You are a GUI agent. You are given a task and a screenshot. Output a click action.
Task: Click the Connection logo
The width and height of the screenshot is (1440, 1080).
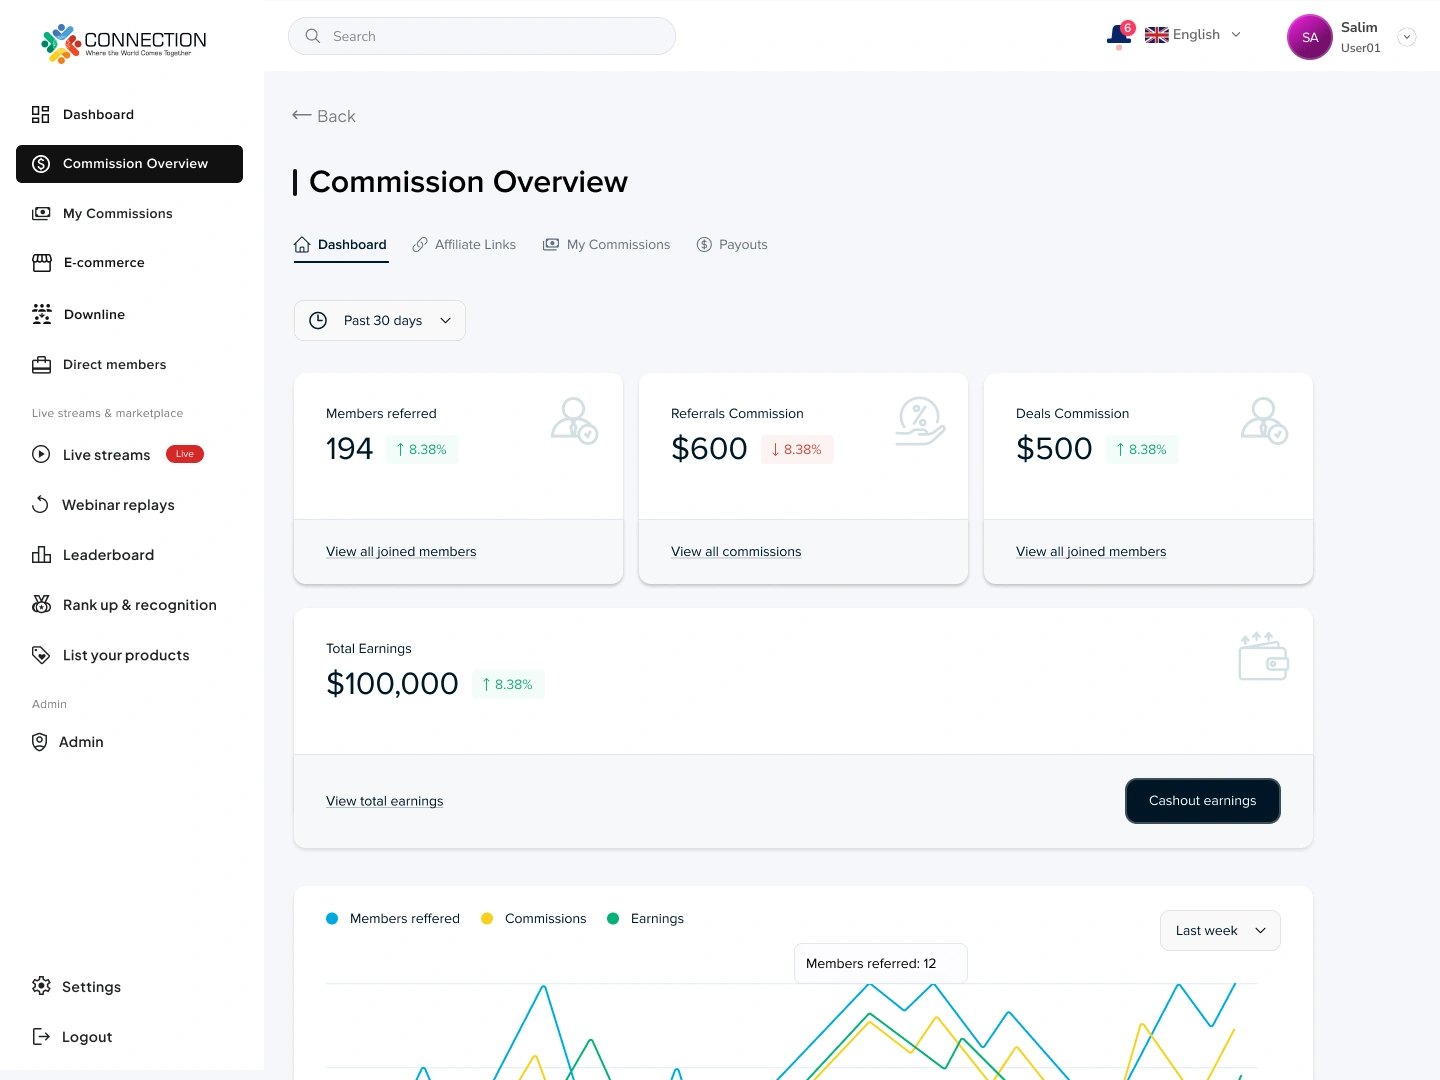pyautogui.click(x=124, y=43)
